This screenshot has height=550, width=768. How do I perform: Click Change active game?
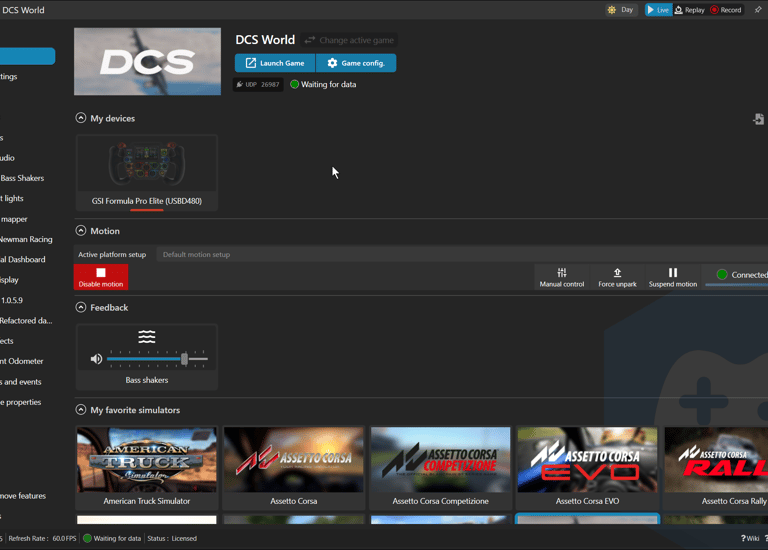349,40
